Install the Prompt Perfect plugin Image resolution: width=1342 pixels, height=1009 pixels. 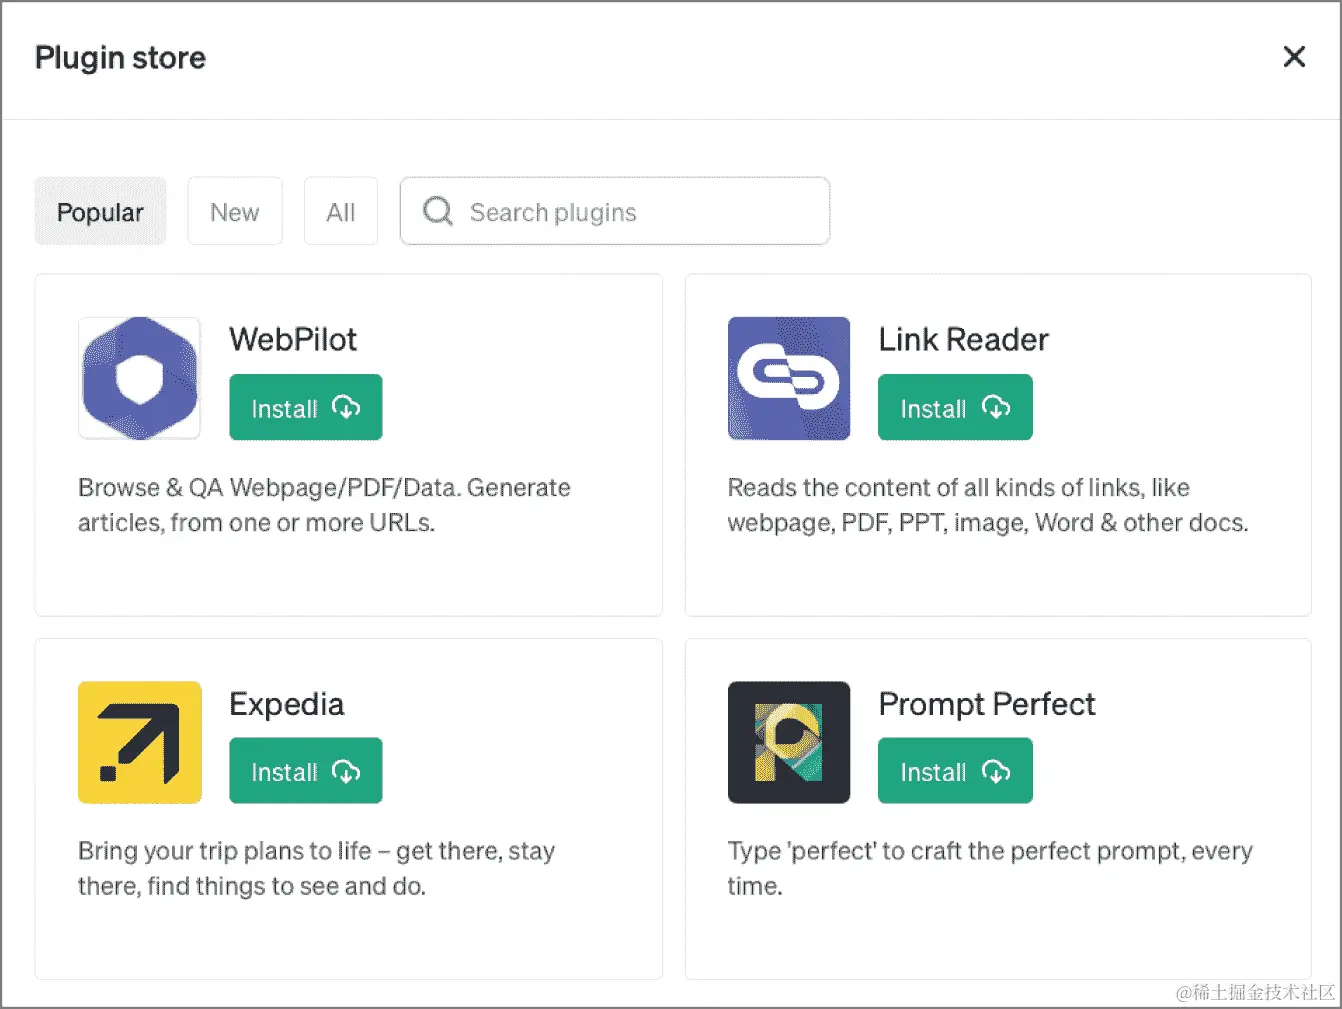click(x=955, y=771)
